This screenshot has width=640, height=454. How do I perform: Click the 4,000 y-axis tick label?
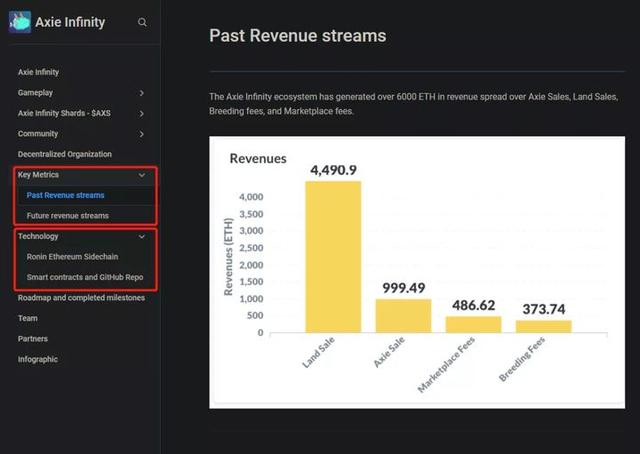tap(251, 197)
